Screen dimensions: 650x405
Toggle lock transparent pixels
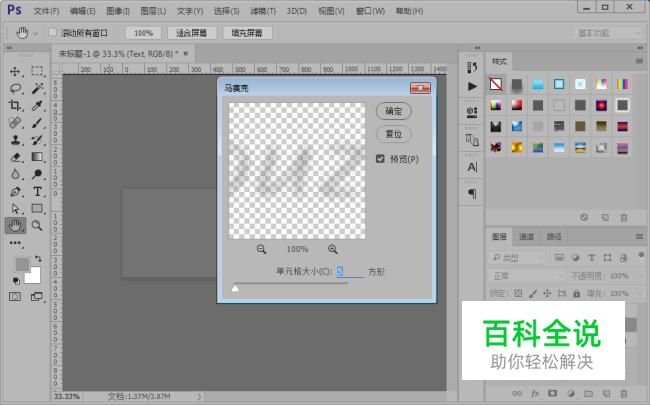[518, 293]
